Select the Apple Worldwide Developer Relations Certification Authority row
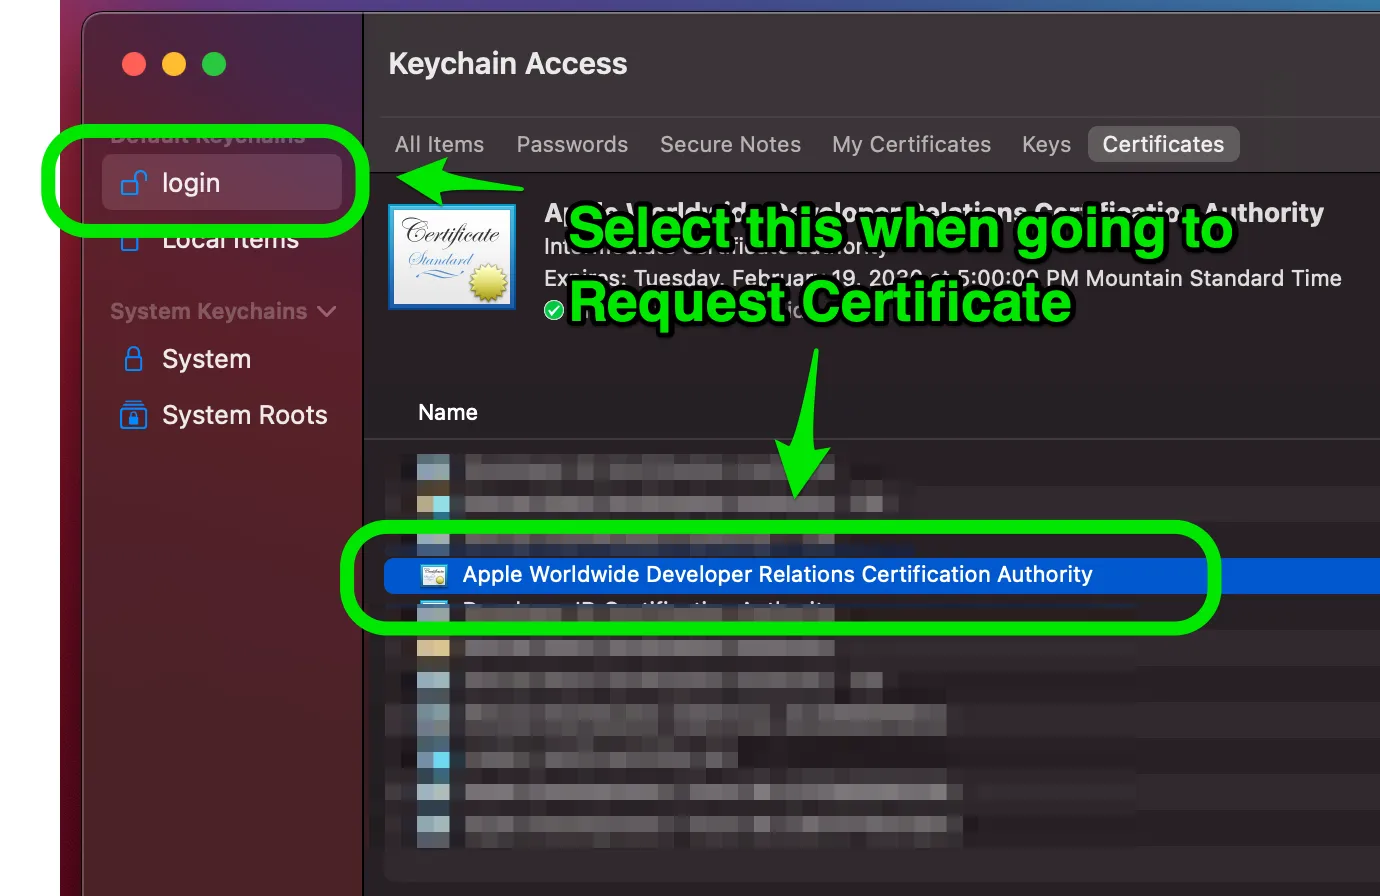Image resolution: width=1380 pixels, height=896 pixels. pos(881,575)
